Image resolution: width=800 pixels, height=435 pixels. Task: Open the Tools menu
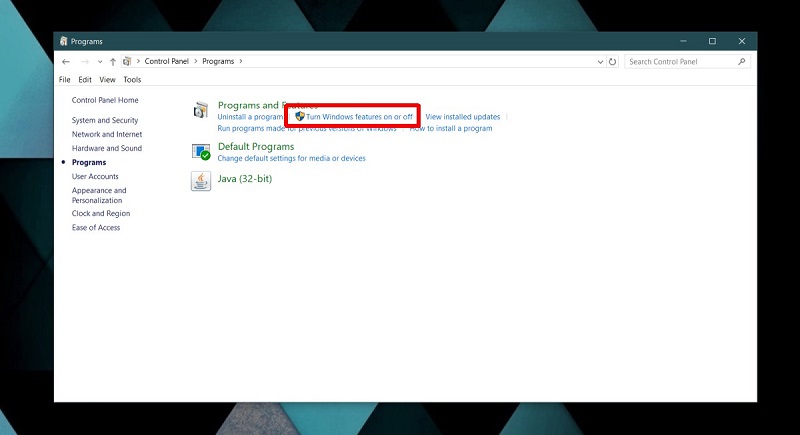coord(132,80)
